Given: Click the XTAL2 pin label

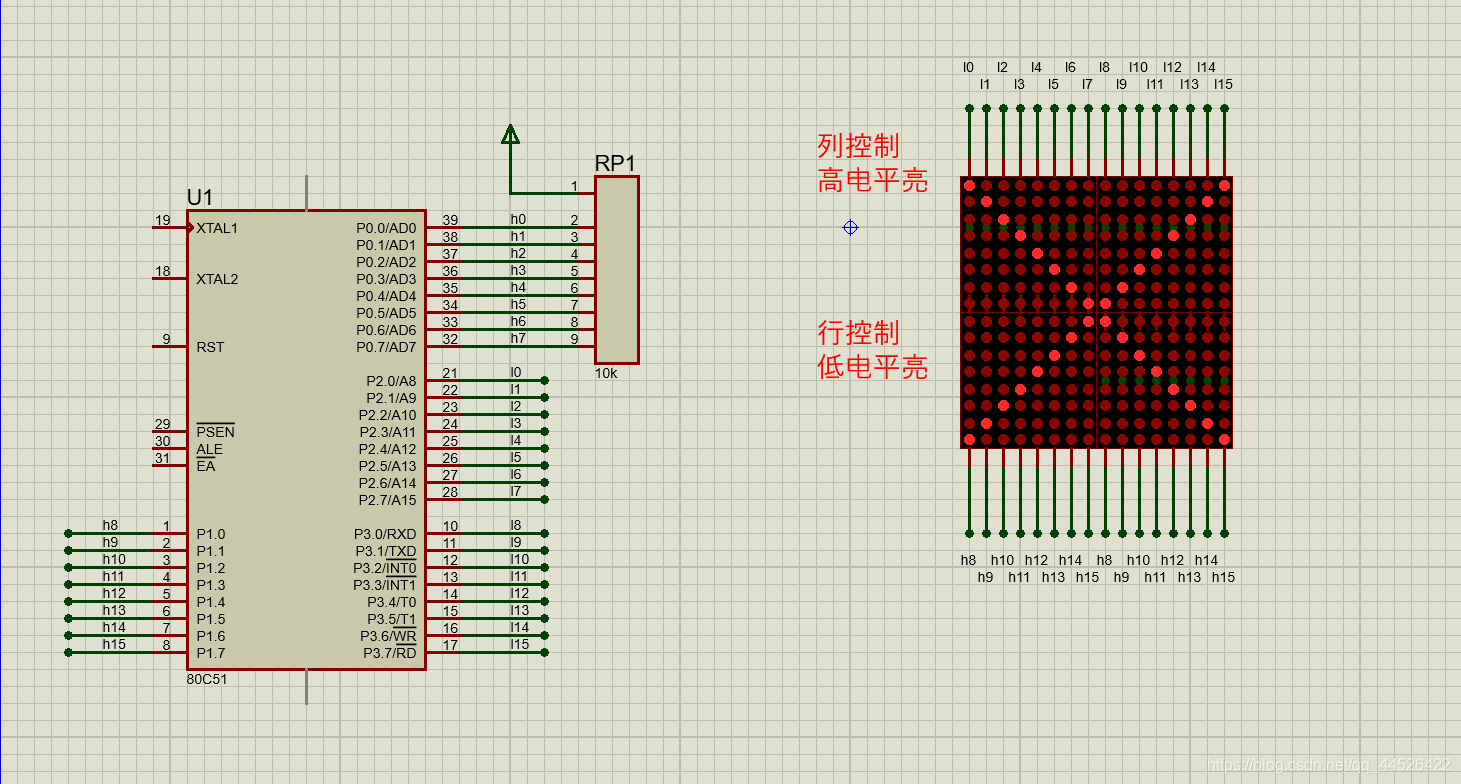Looking at the screenshot, I should (x=217, y=279).
